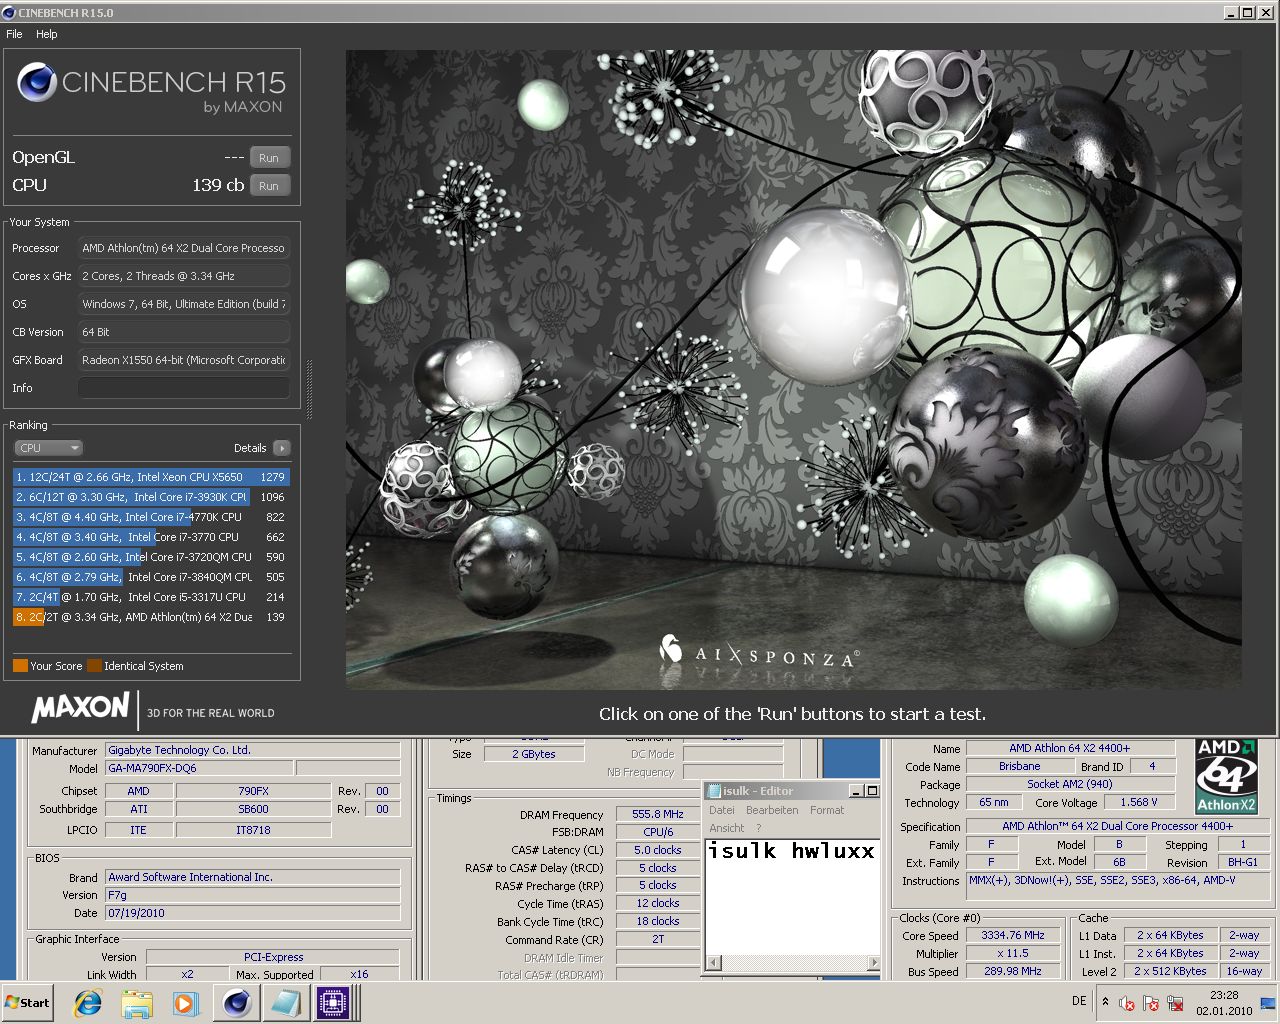Run the CPU benchmark
The image size is (1280, 1024).
click(x=269, y=186)
